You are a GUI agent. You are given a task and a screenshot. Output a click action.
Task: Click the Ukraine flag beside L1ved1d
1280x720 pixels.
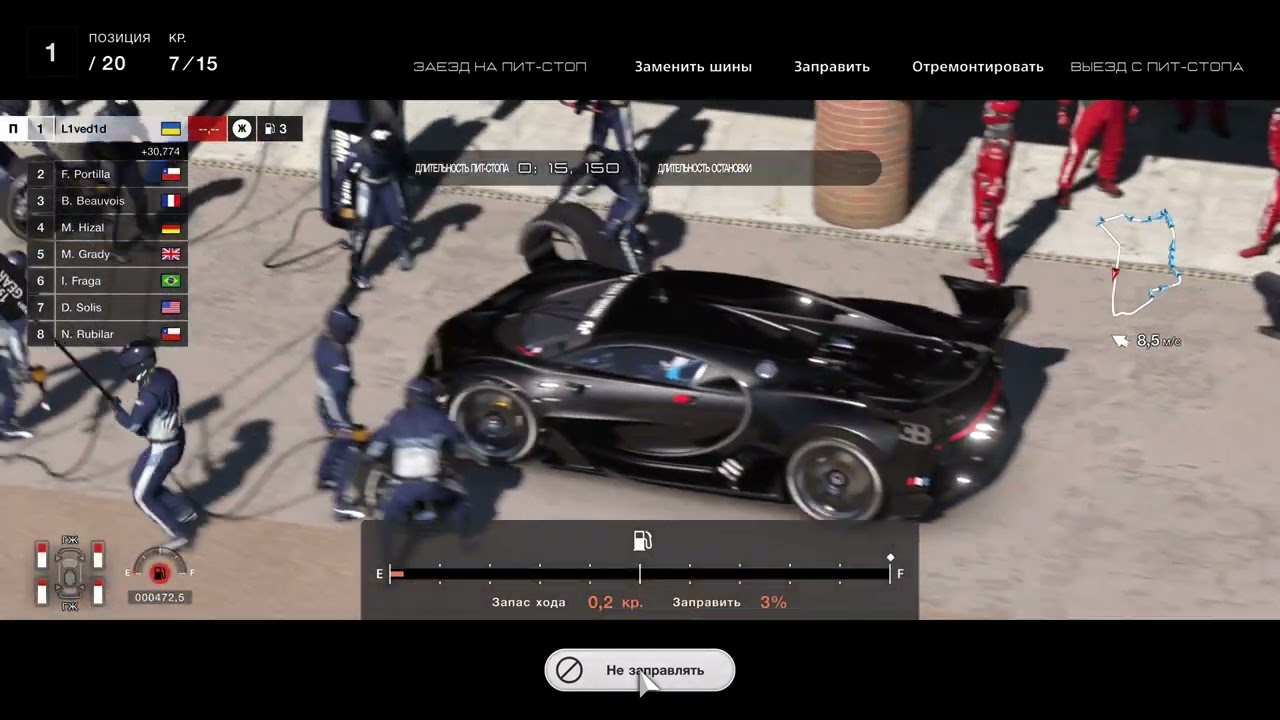tap(171, 129)
